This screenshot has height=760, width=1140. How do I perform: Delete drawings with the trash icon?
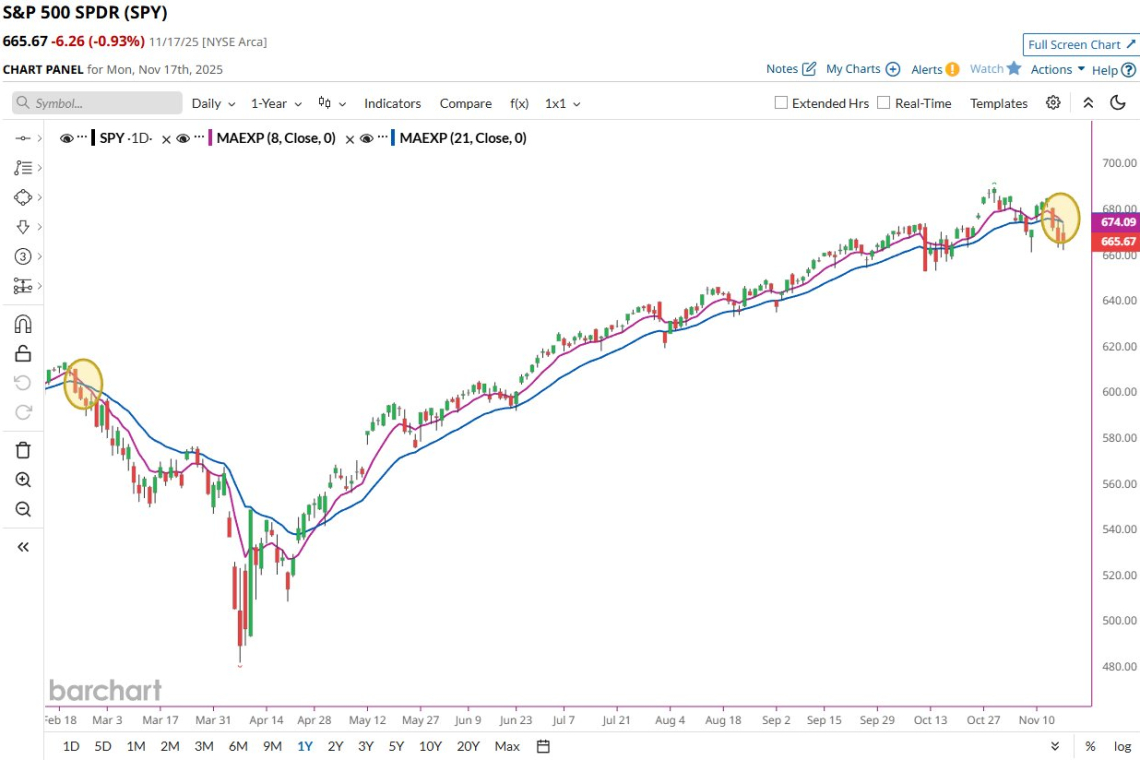click(23, 450)
